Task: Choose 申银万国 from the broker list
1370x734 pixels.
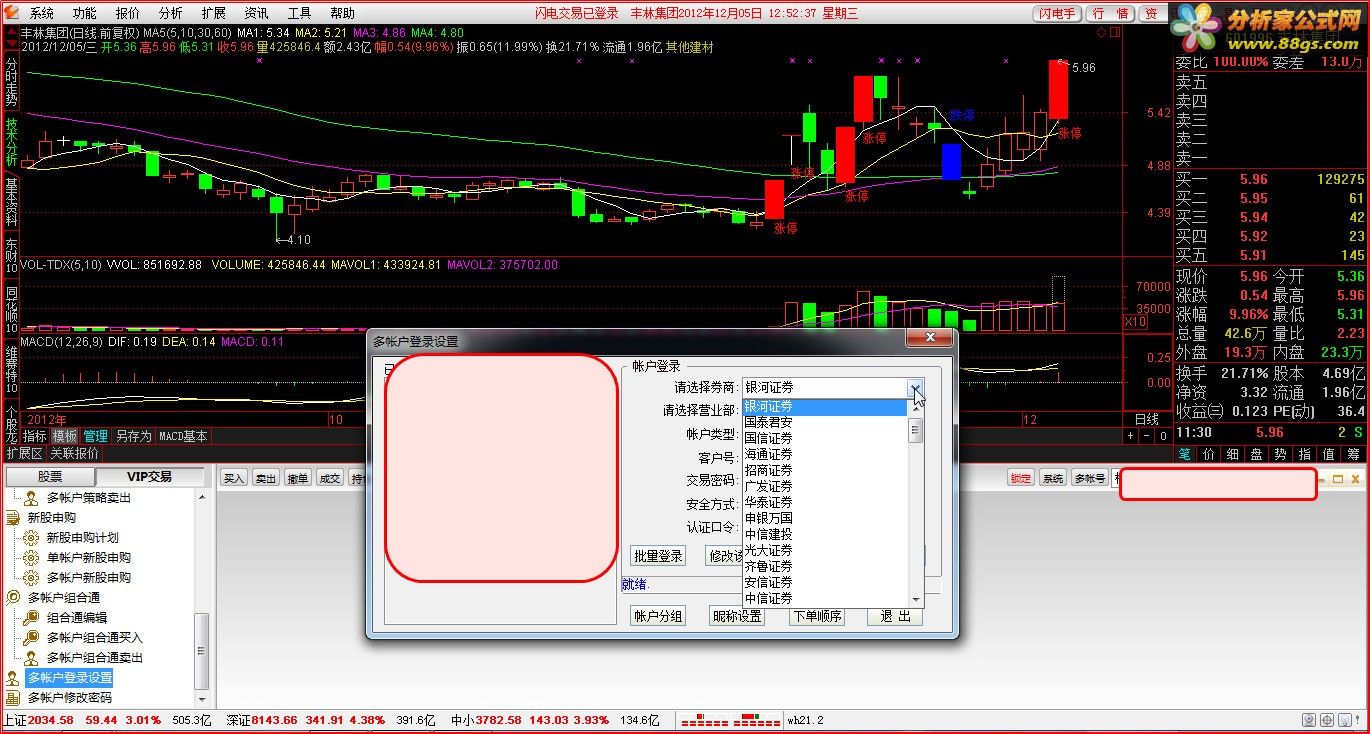Action: tap(824, 519)
